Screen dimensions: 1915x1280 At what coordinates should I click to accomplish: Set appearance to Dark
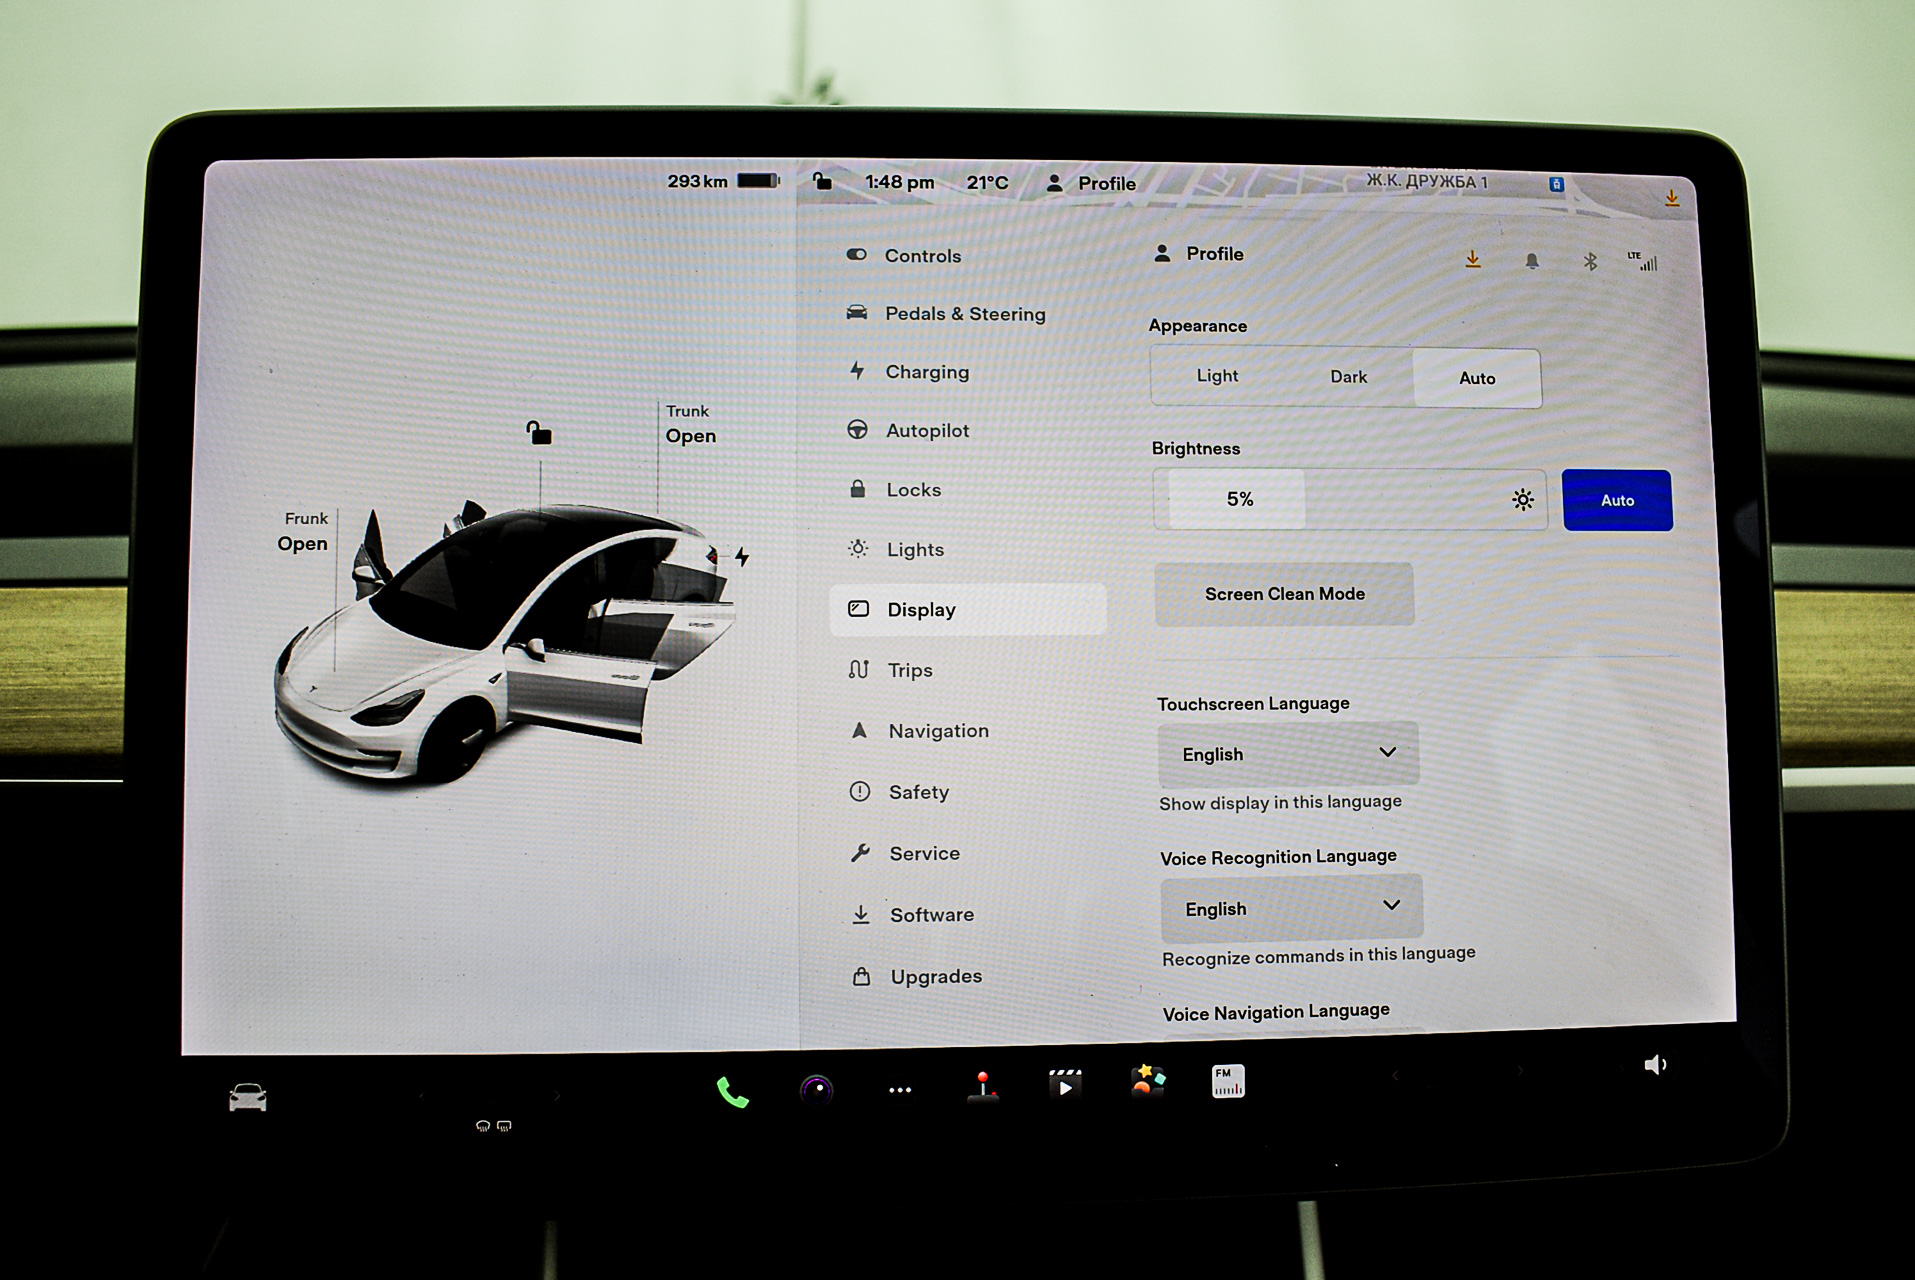point(1348,377)
